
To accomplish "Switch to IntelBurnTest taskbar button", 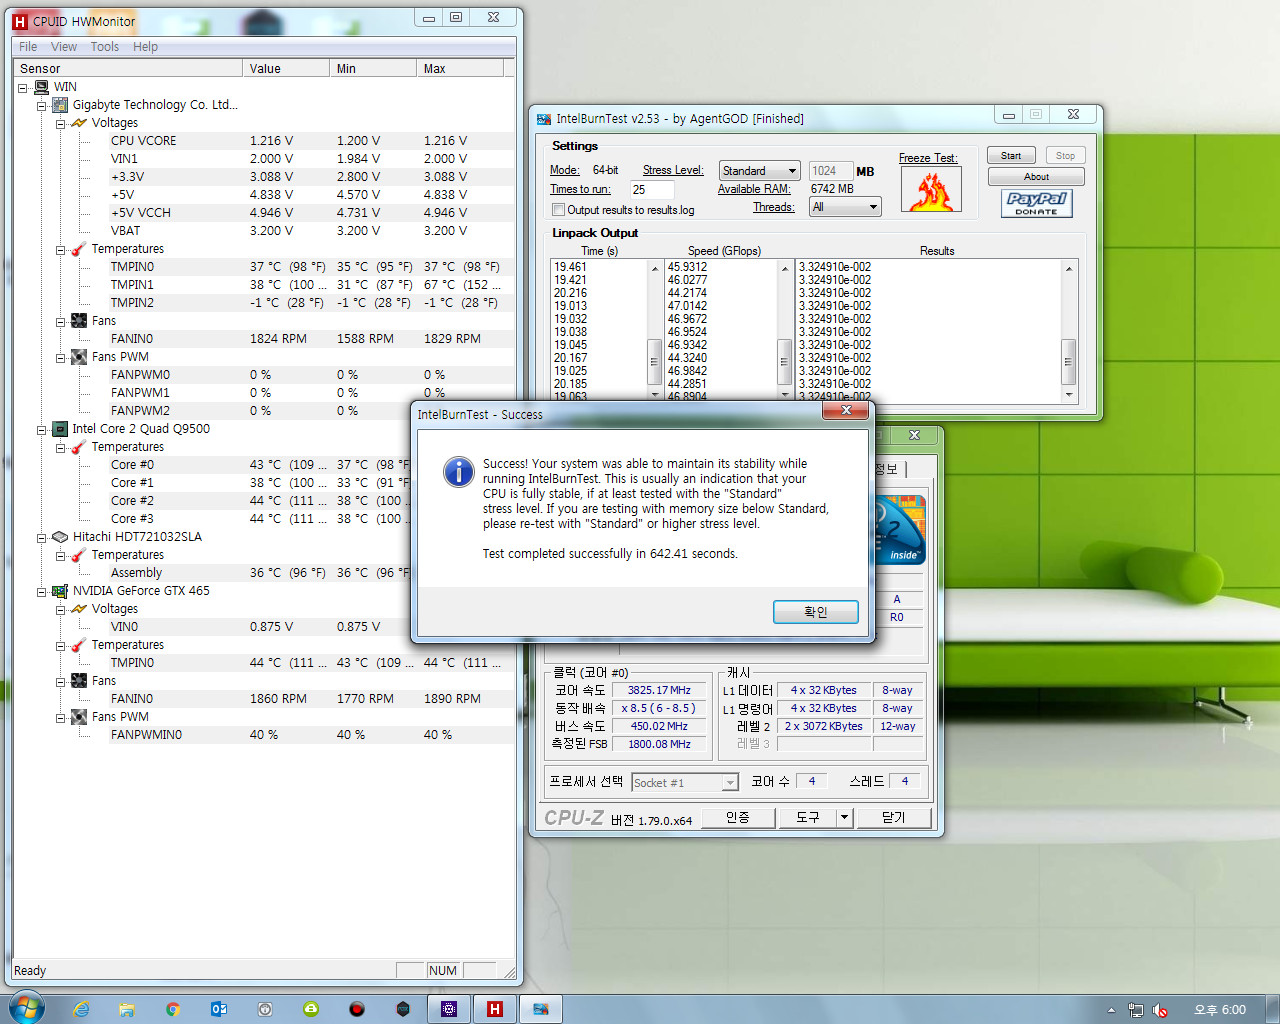I will click(x=541, y=1009).
